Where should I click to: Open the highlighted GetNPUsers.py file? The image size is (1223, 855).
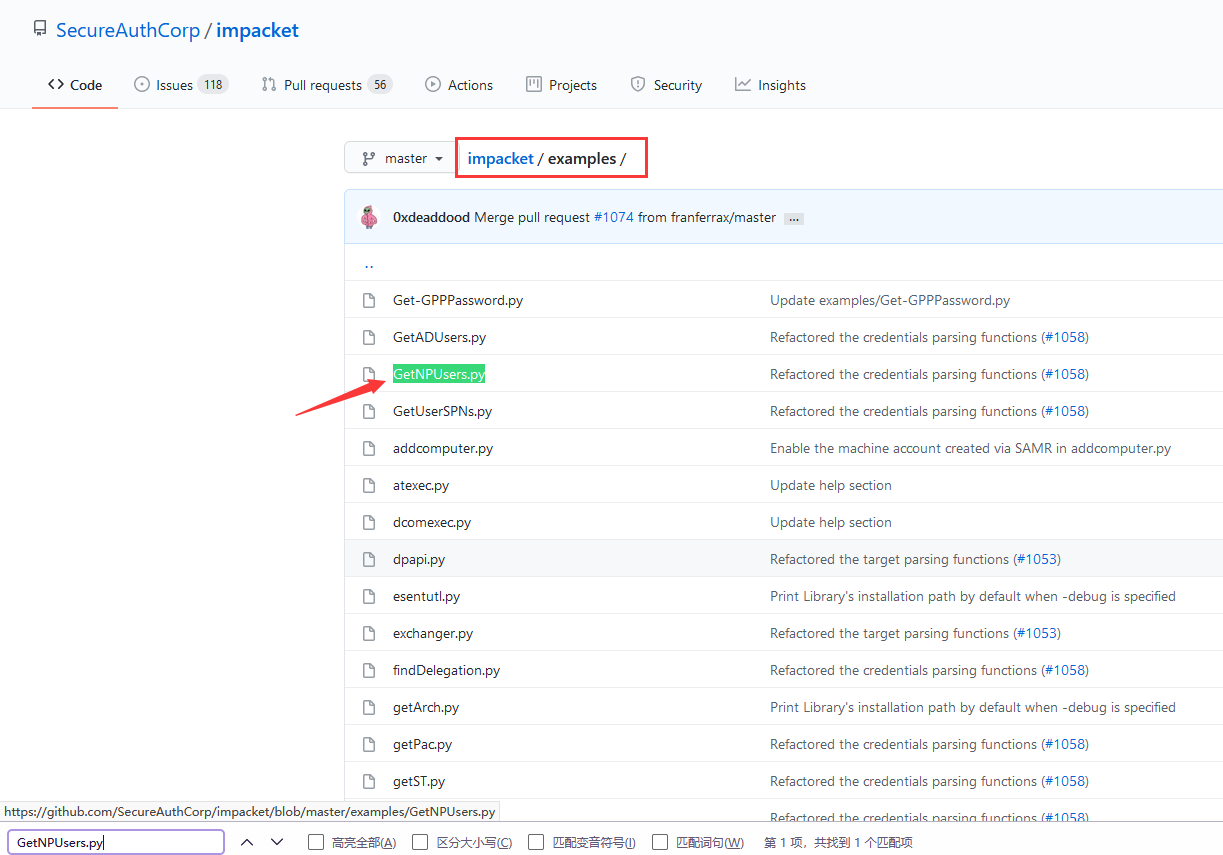click(x=439, y=374)
